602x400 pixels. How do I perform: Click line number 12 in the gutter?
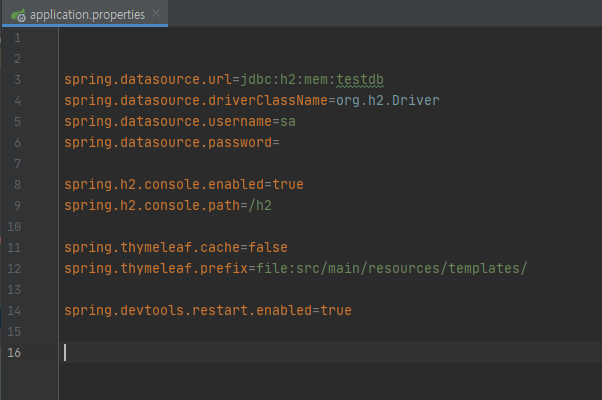coord(14,269)
